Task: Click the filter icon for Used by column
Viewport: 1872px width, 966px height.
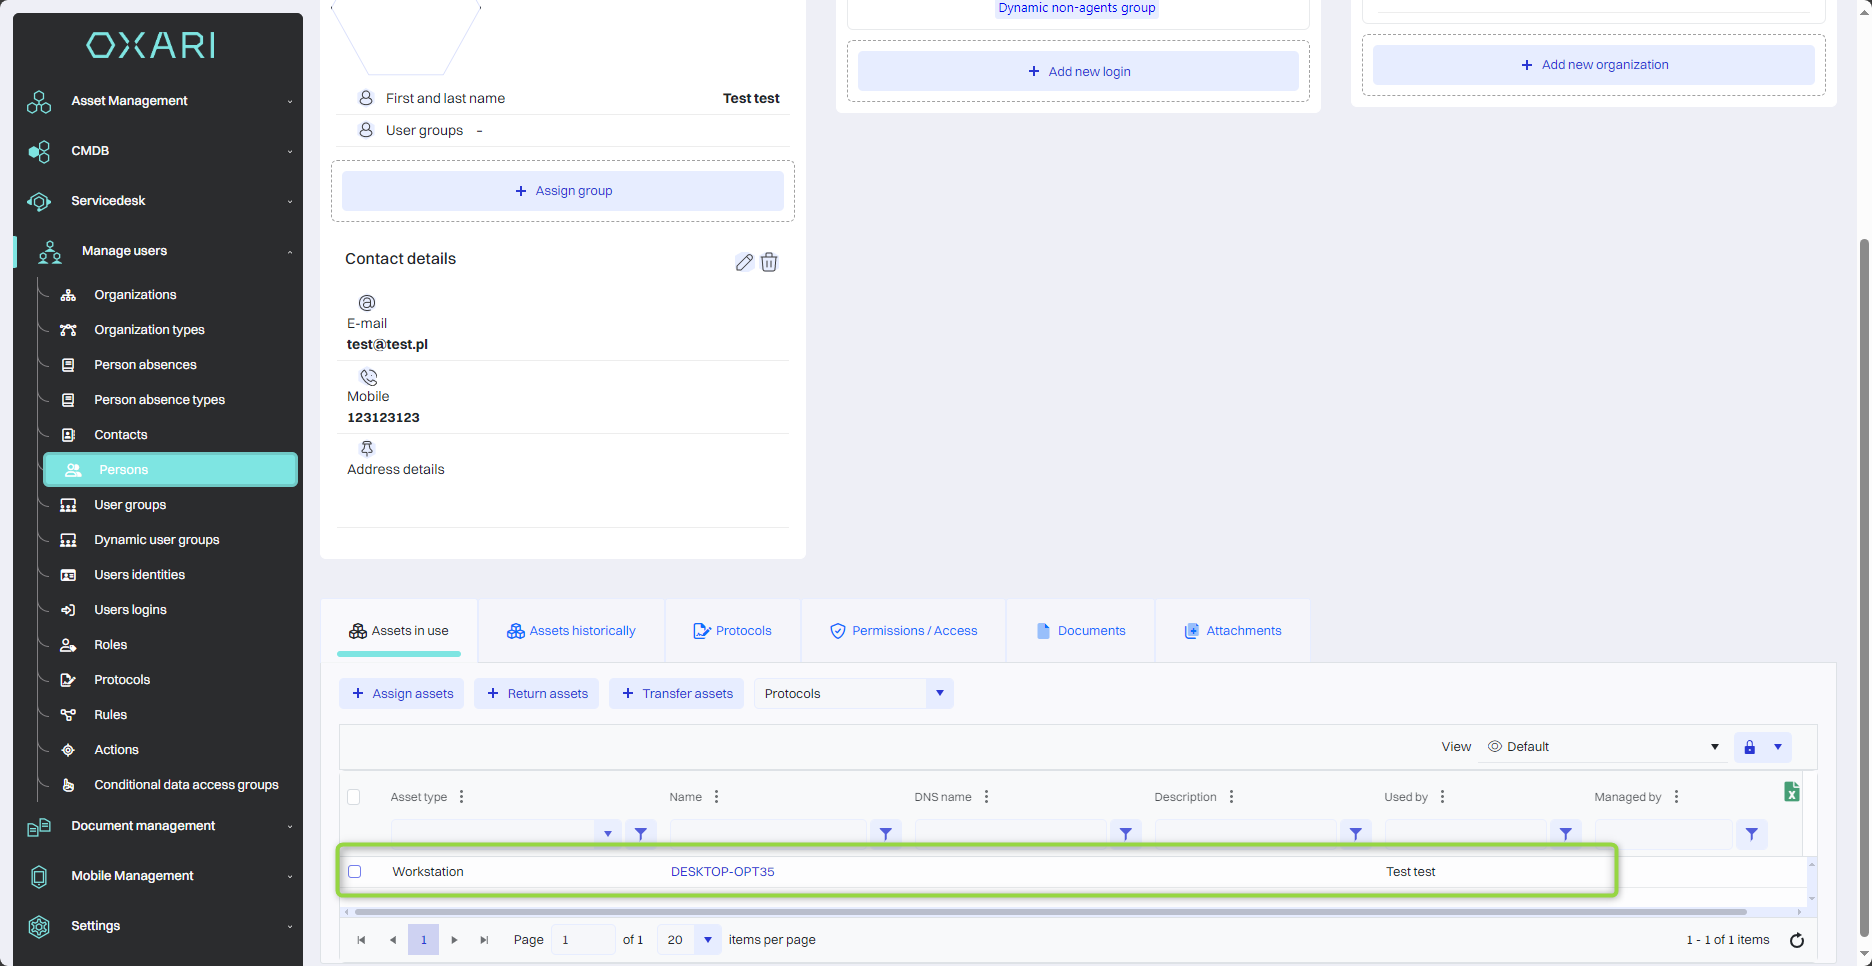Action: [x=1565, y=834]
